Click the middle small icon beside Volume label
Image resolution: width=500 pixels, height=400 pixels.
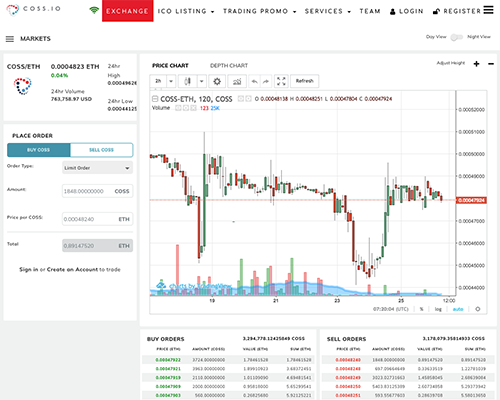tap(186, 108)
